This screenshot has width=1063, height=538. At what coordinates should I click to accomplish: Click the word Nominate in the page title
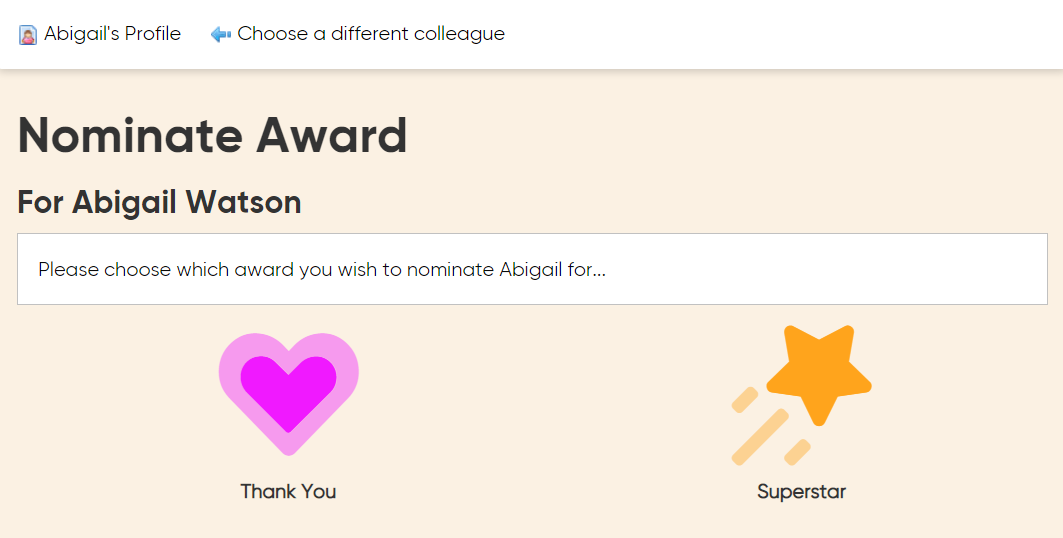point(130,136)
